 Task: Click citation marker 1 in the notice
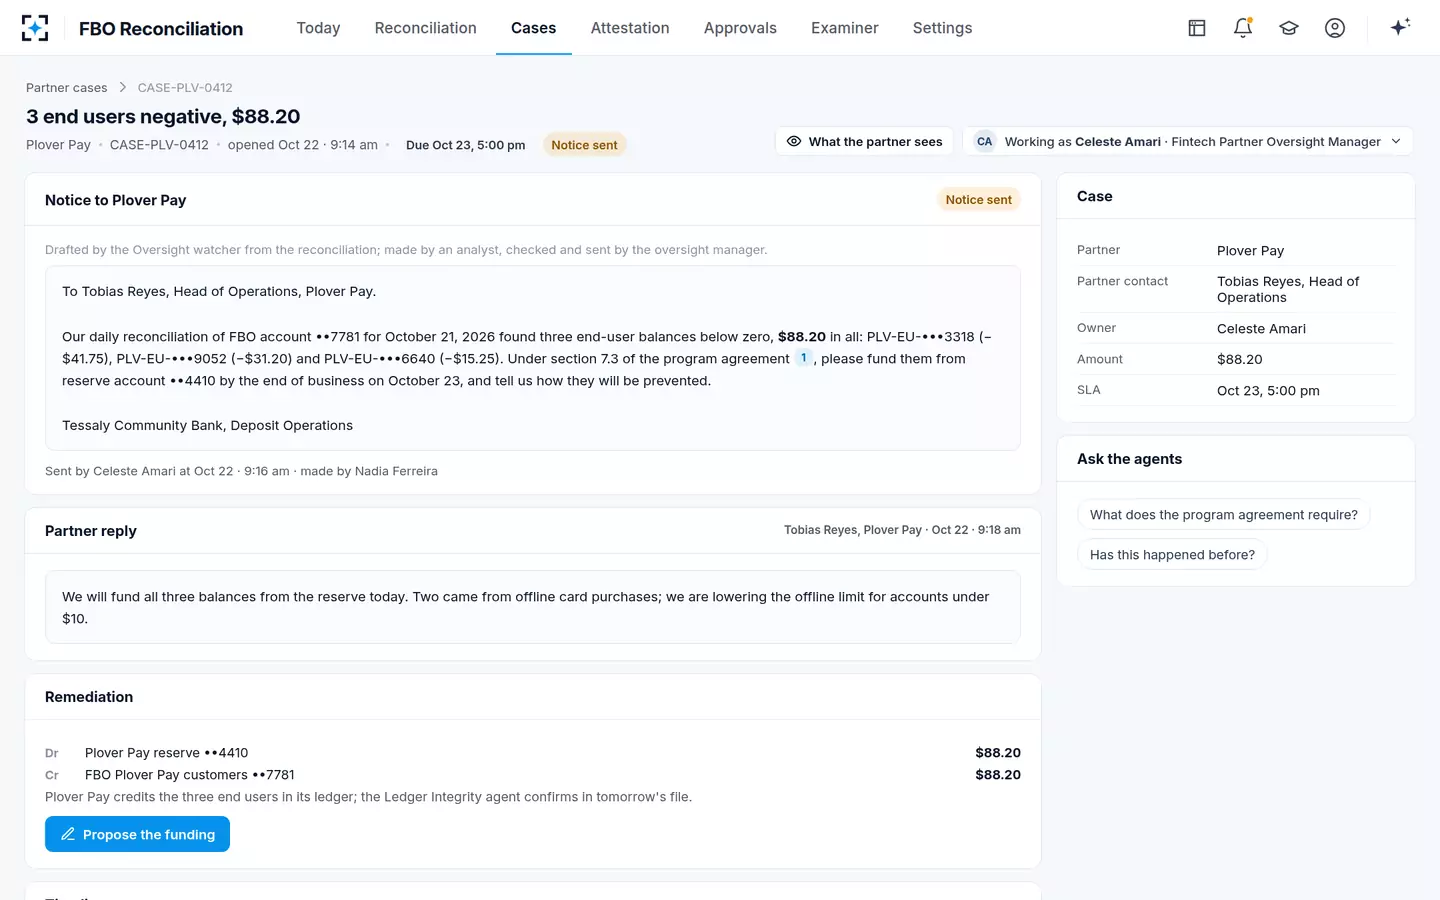[x=803, y=358]
